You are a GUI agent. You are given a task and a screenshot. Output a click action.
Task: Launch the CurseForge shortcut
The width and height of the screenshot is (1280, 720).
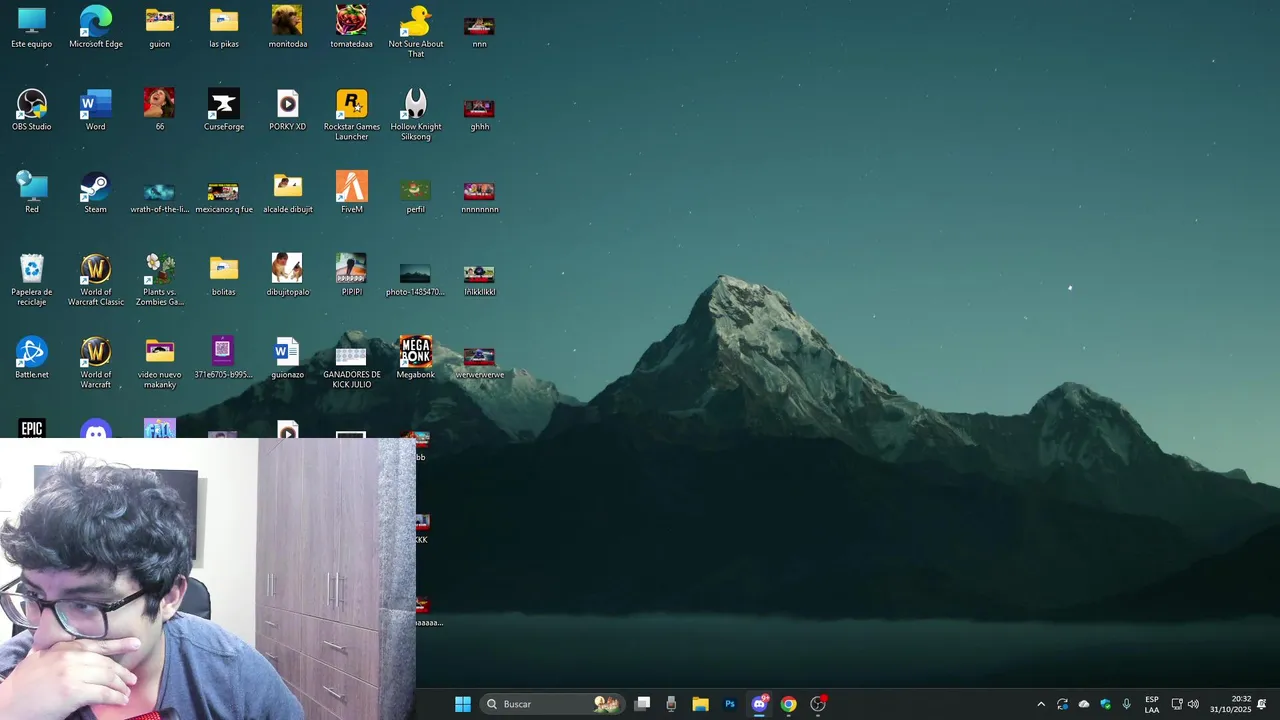(x=224, y=110)
